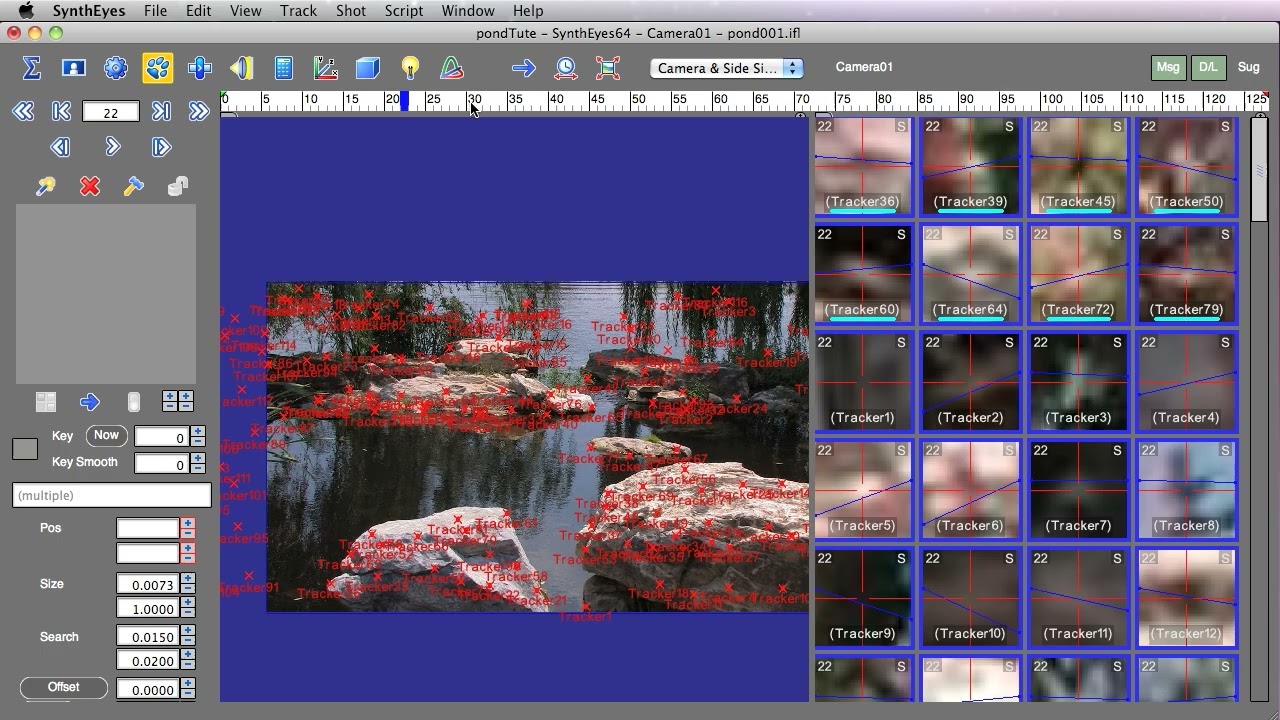Select the Tracker36 thumbnail
Viewport: 1280px width, 720px height.
[x=863, y=167]
